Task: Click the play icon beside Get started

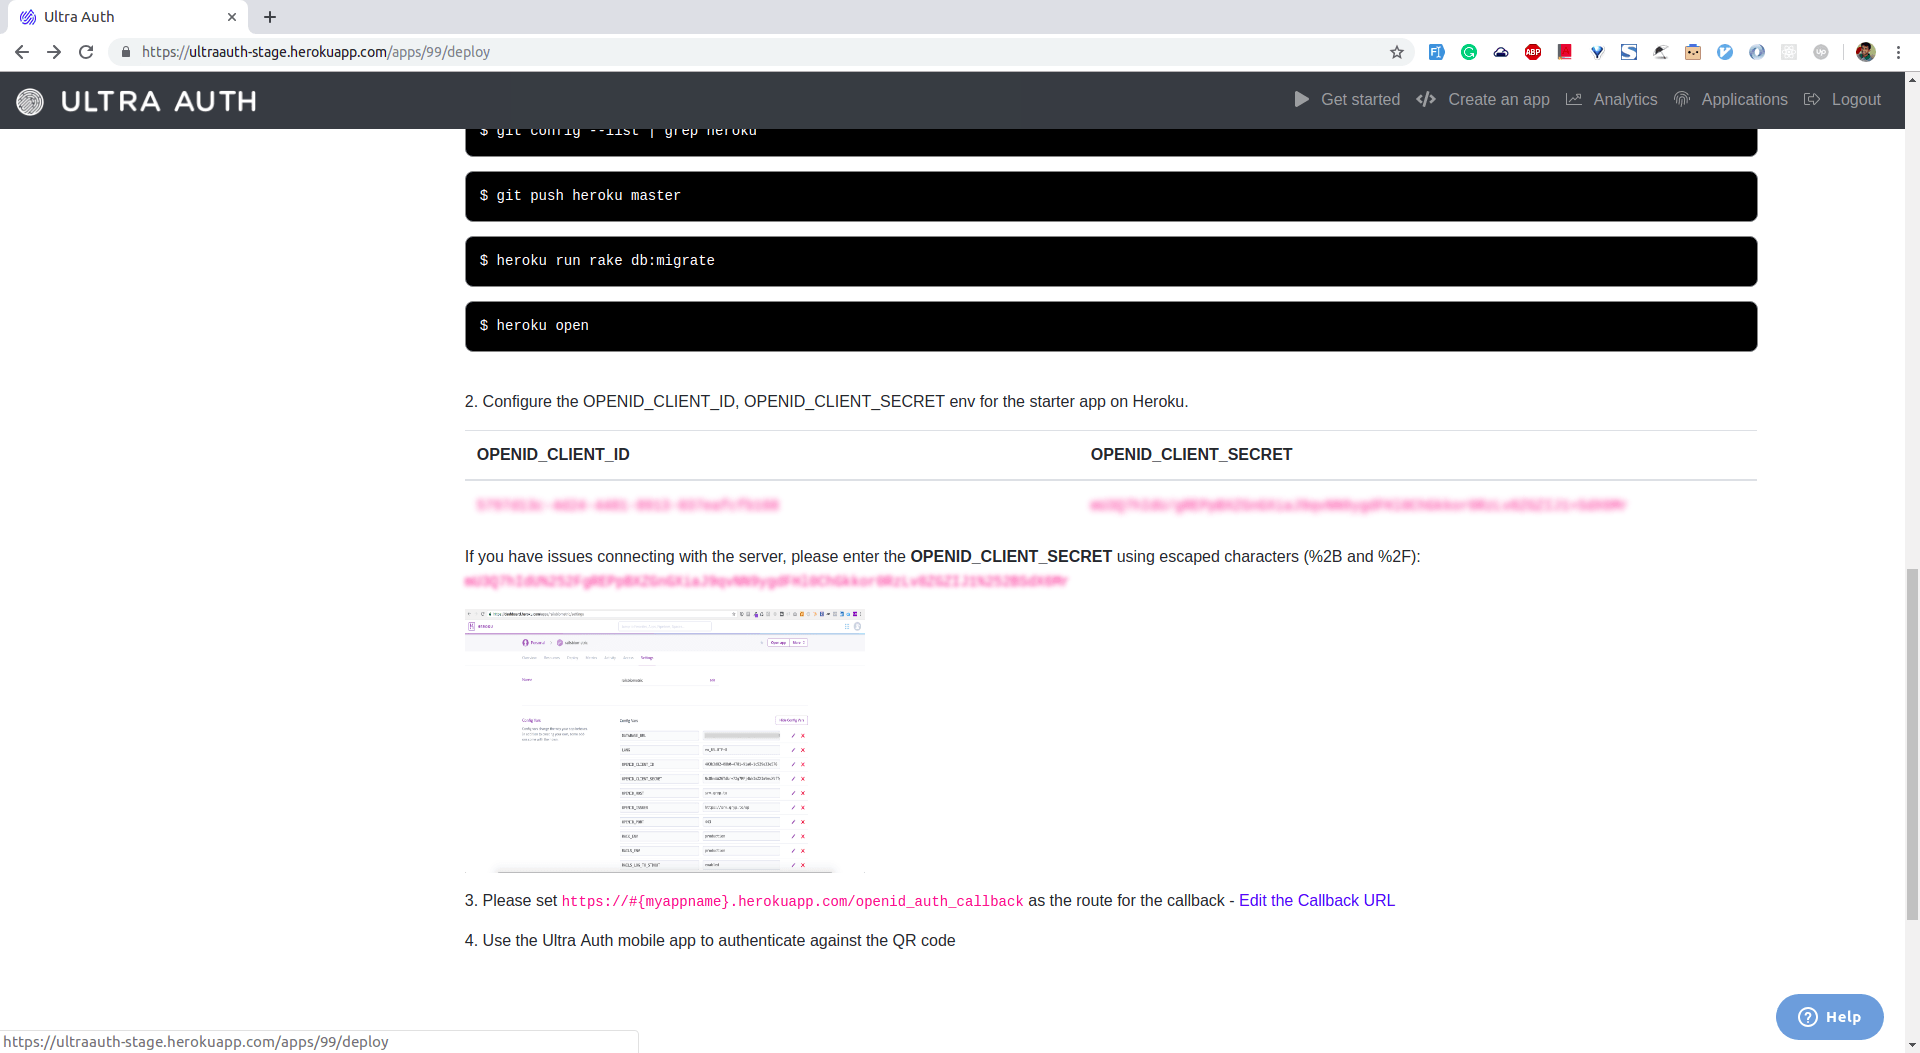Action: 1302,99
